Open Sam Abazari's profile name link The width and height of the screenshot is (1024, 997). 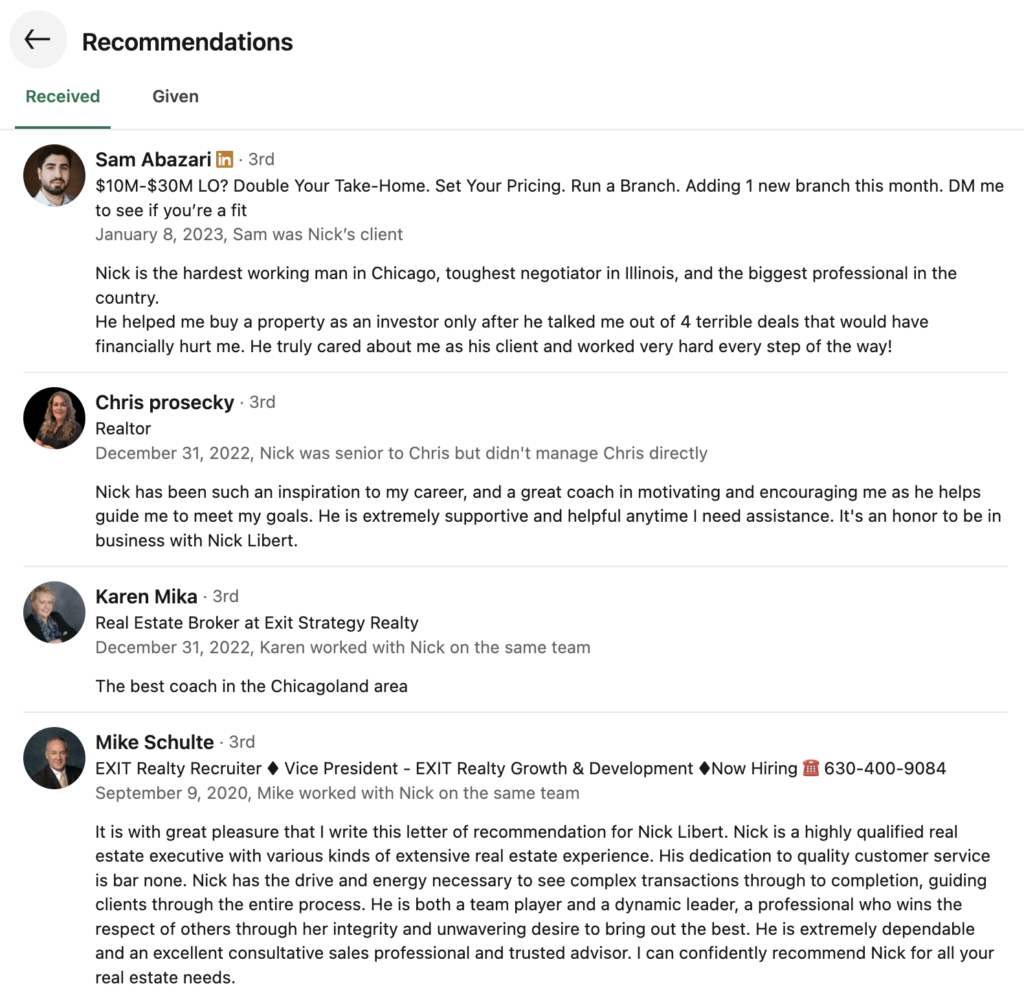(153, 160)
